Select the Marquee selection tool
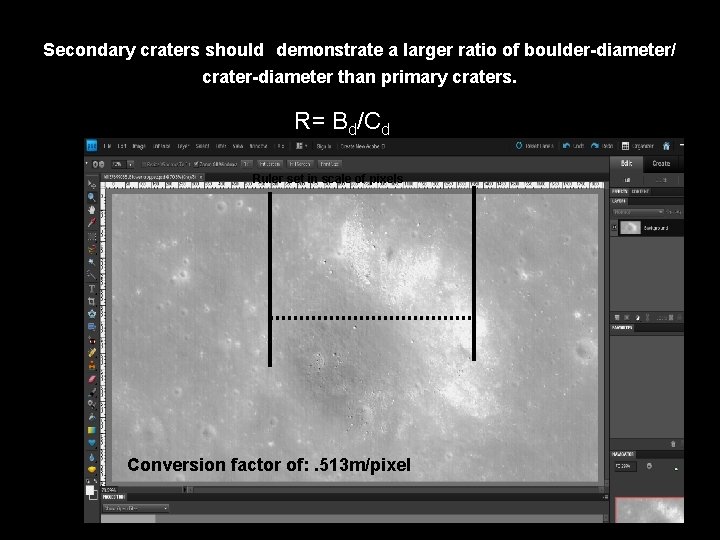Image resolution: width=720 pixels, height=540 pixels. (x=91, y=236)
